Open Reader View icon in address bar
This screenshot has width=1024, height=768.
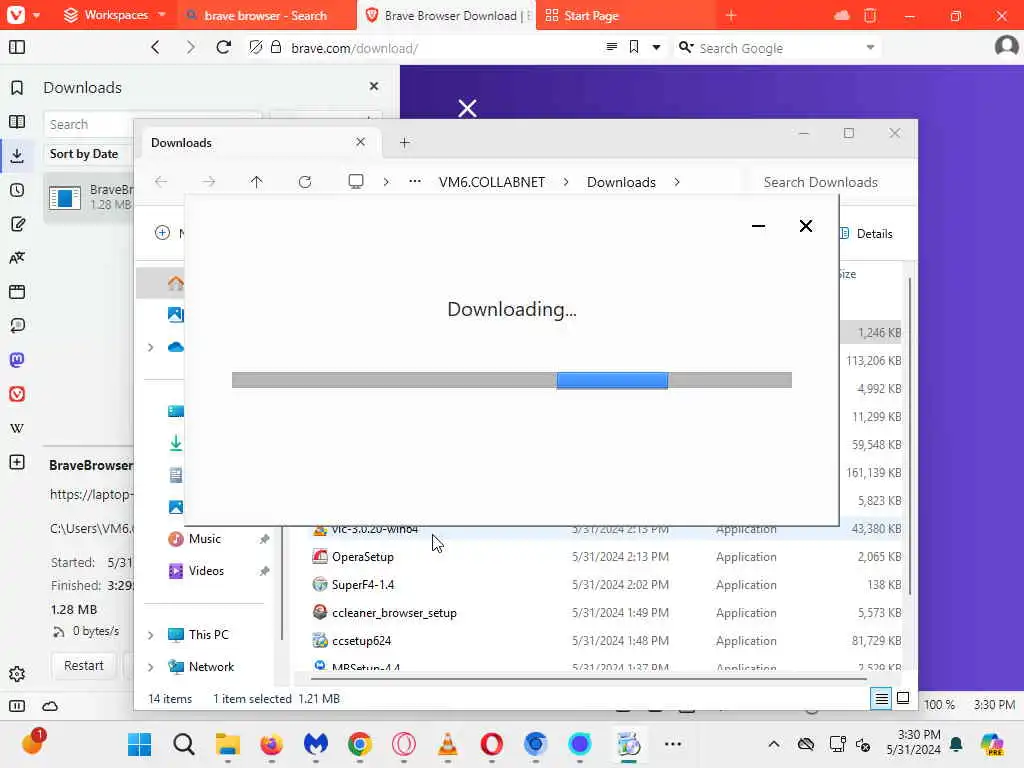(611, 47)
